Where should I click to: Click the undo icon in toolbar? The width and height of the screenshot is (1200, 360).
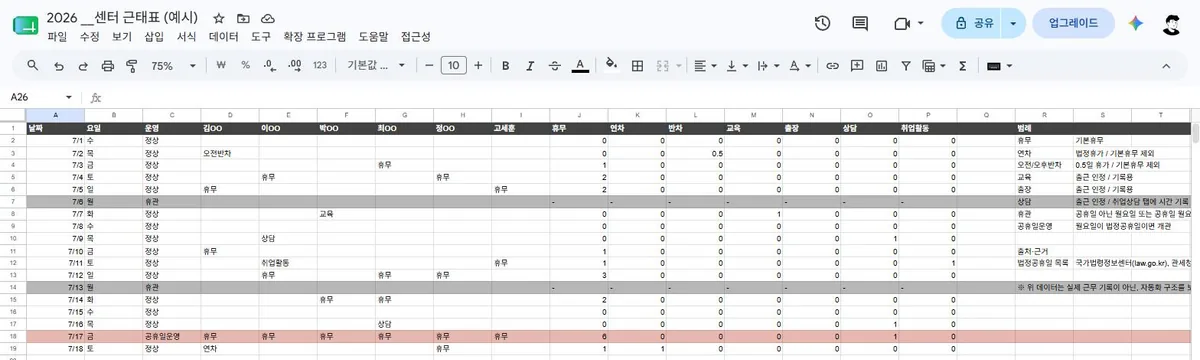coord(58,65)
